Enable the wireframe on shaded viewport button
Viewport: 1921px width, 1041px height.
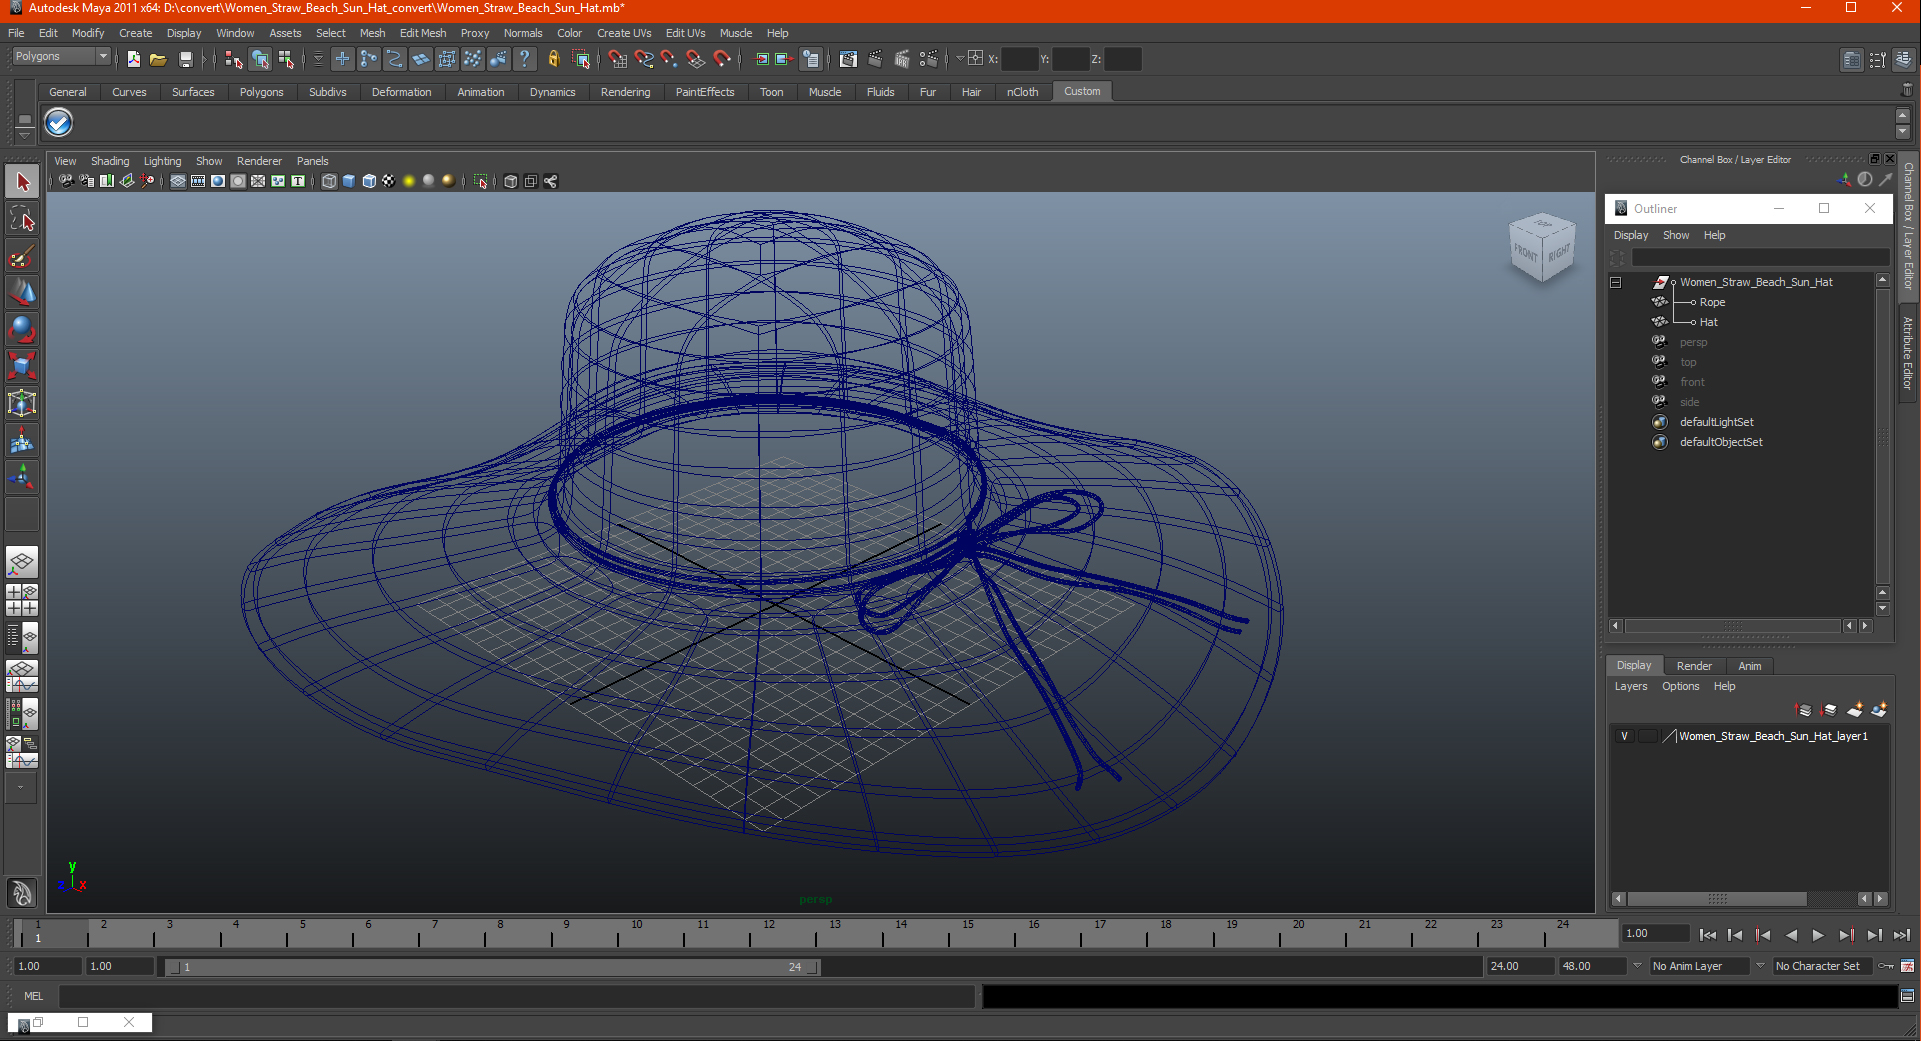pos(369,181)
